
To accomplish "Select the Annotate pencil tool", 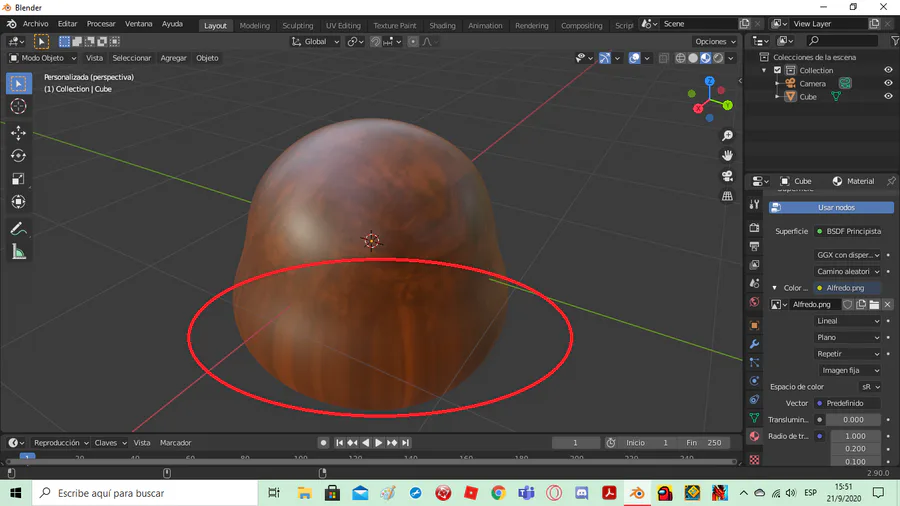I will (x=18, y=229).
